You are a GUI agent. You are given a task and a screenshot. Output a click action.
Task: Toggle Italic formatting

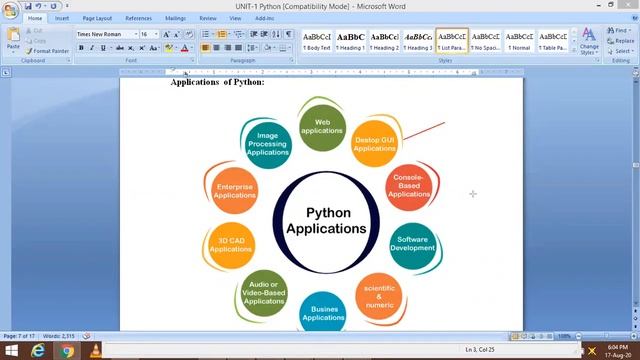coord(92,48)
